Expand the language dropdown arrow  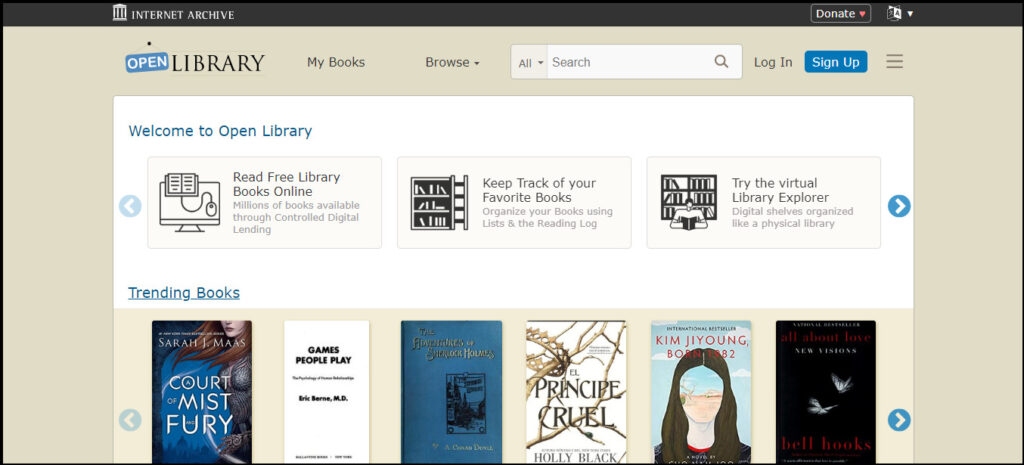(x=910, y=14)
